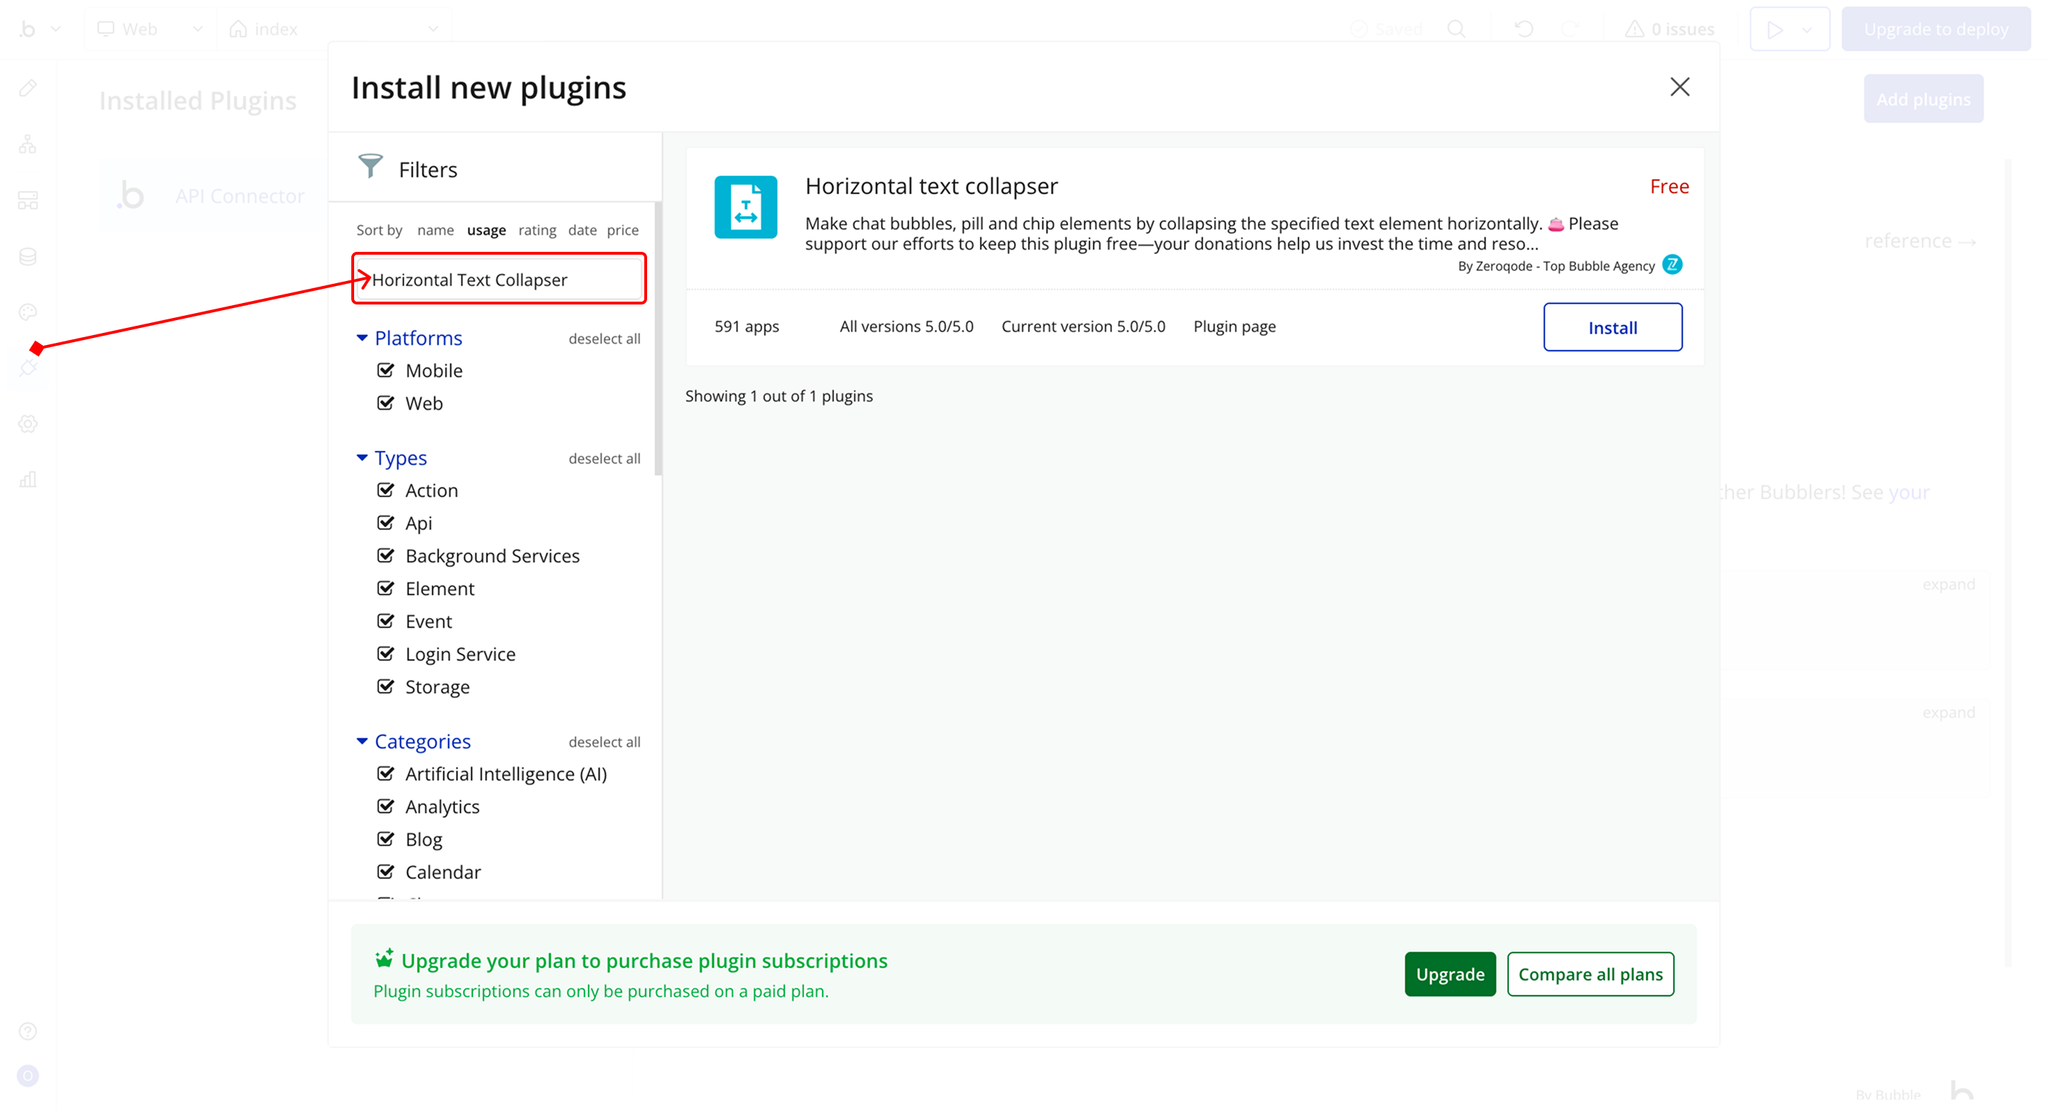Viewport: 2048px width, 1111px height.
Task: Close the Install new plugins dialog
Action: 1679,87
